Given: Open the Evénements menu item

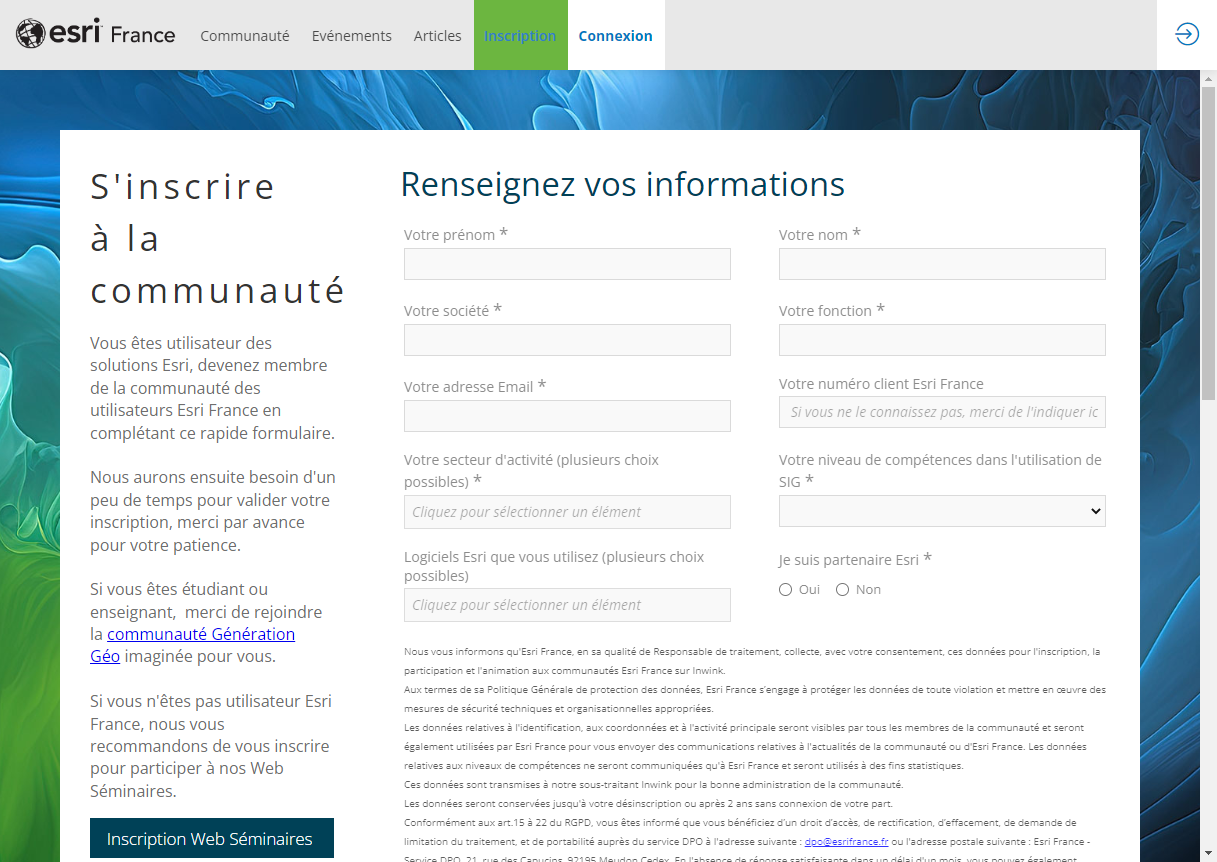Looking at the screenshot, I should [352, 35].
